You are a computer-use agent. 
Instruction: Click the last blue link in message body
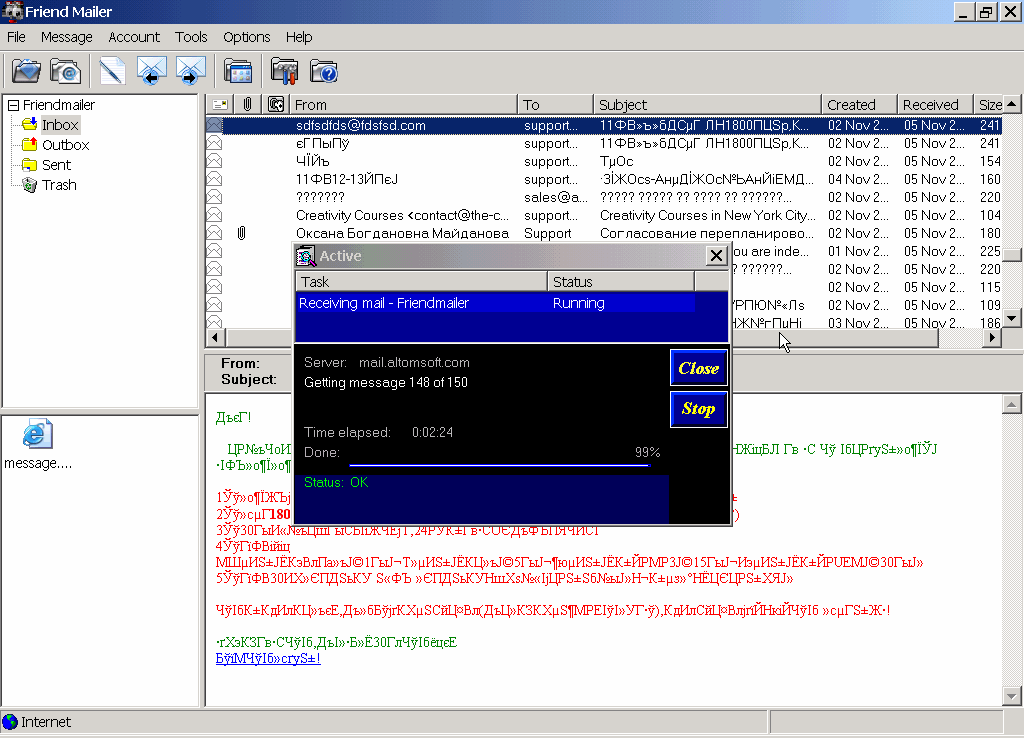[268, 658]
